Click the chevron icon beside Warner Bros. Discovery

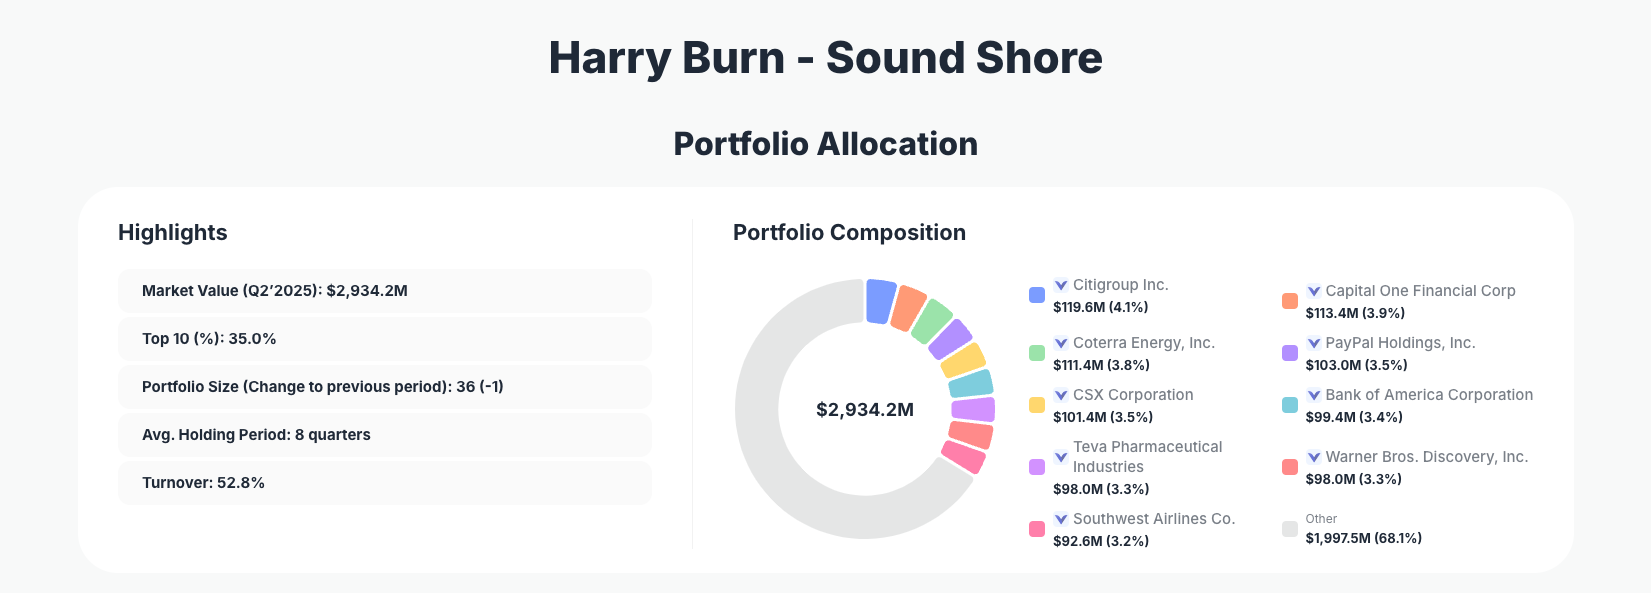click(x=1312, y=456)
